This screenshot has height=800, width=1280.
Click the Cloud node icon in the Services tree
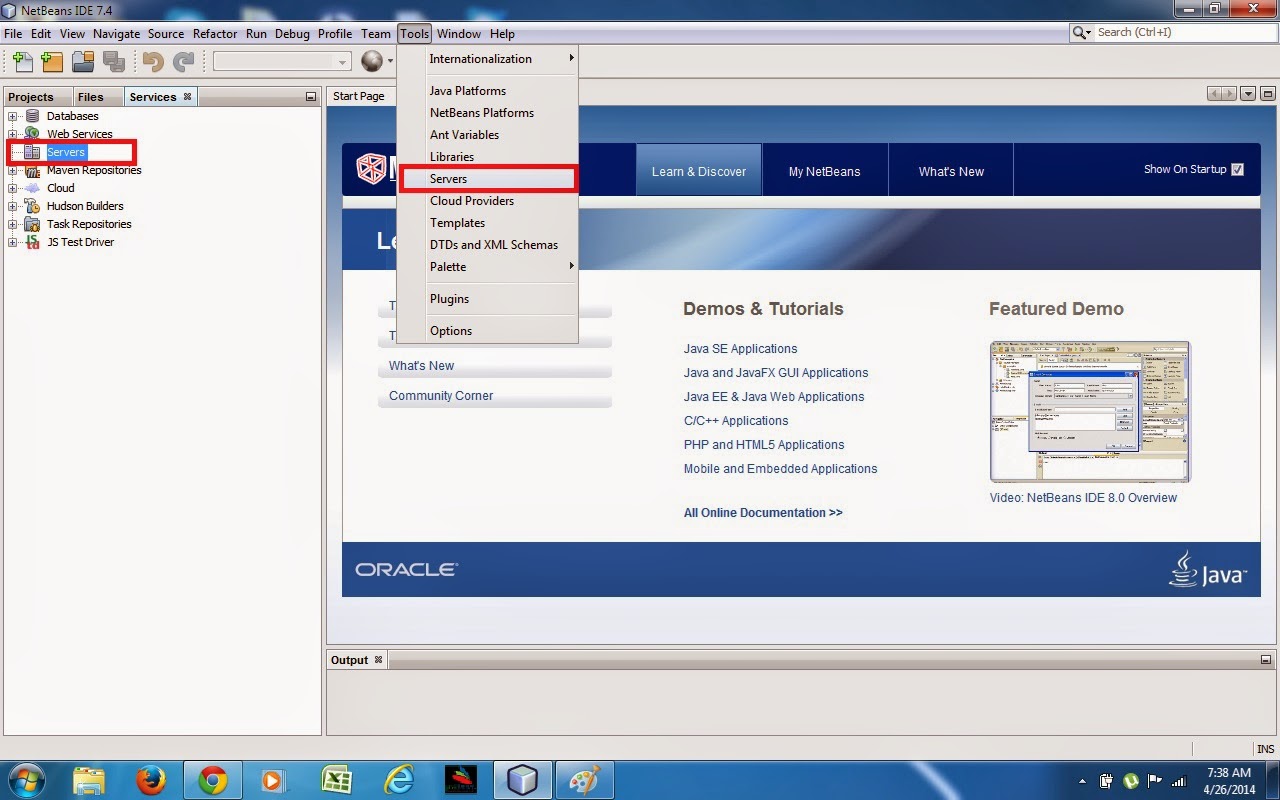pyautogui.click(x=32, y=188)
